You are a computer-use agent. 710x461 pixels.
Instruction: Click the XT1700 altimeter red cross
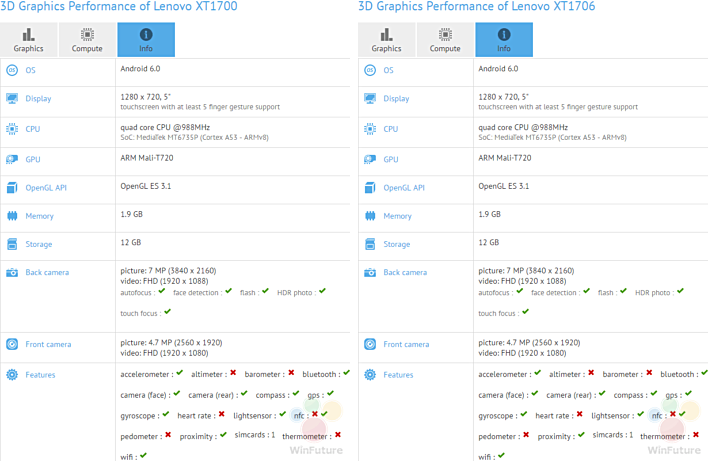[x=233, y=373]
